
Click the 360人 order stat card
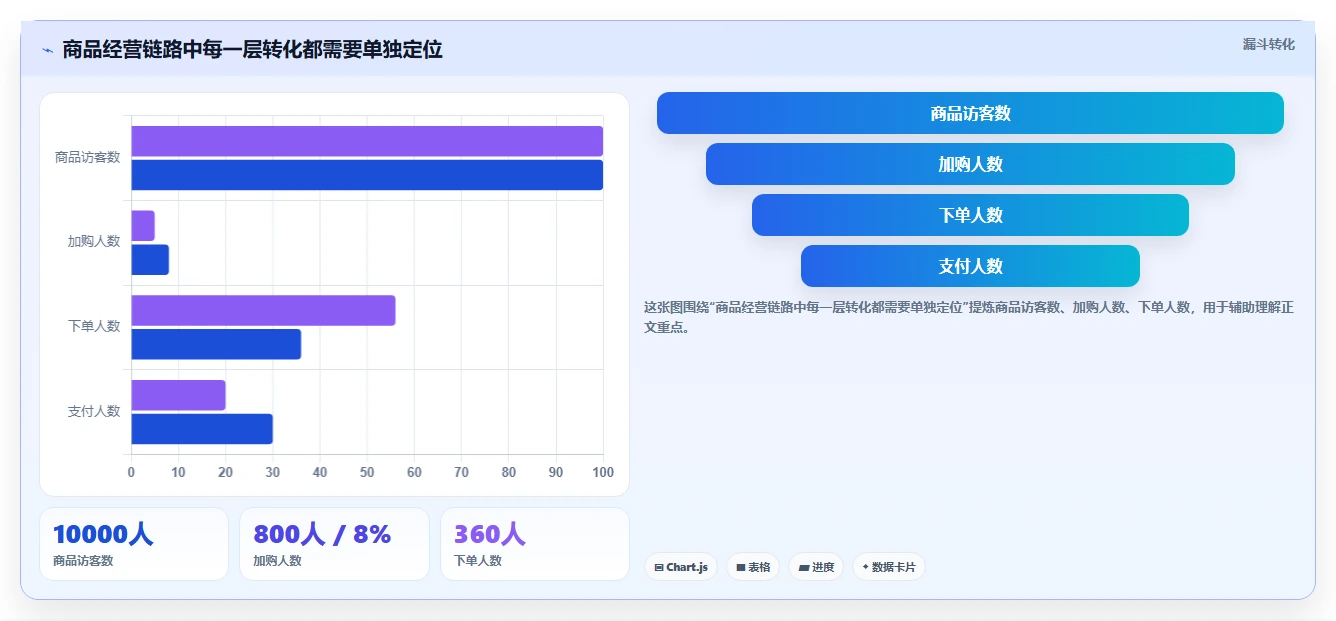535,544
